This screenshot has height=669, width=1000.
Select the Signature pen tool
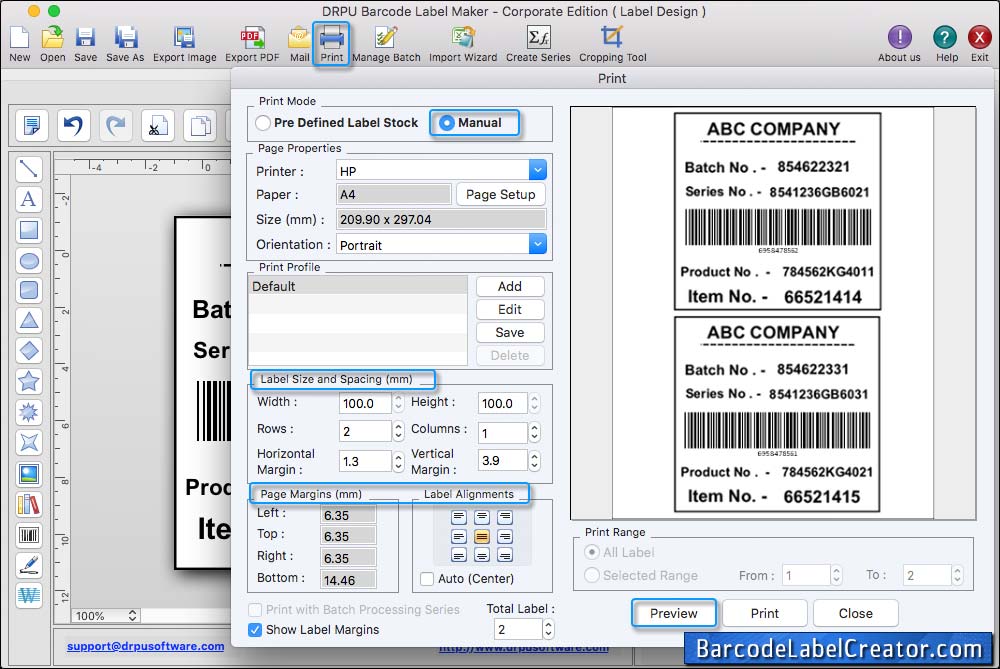coord(29,565)
